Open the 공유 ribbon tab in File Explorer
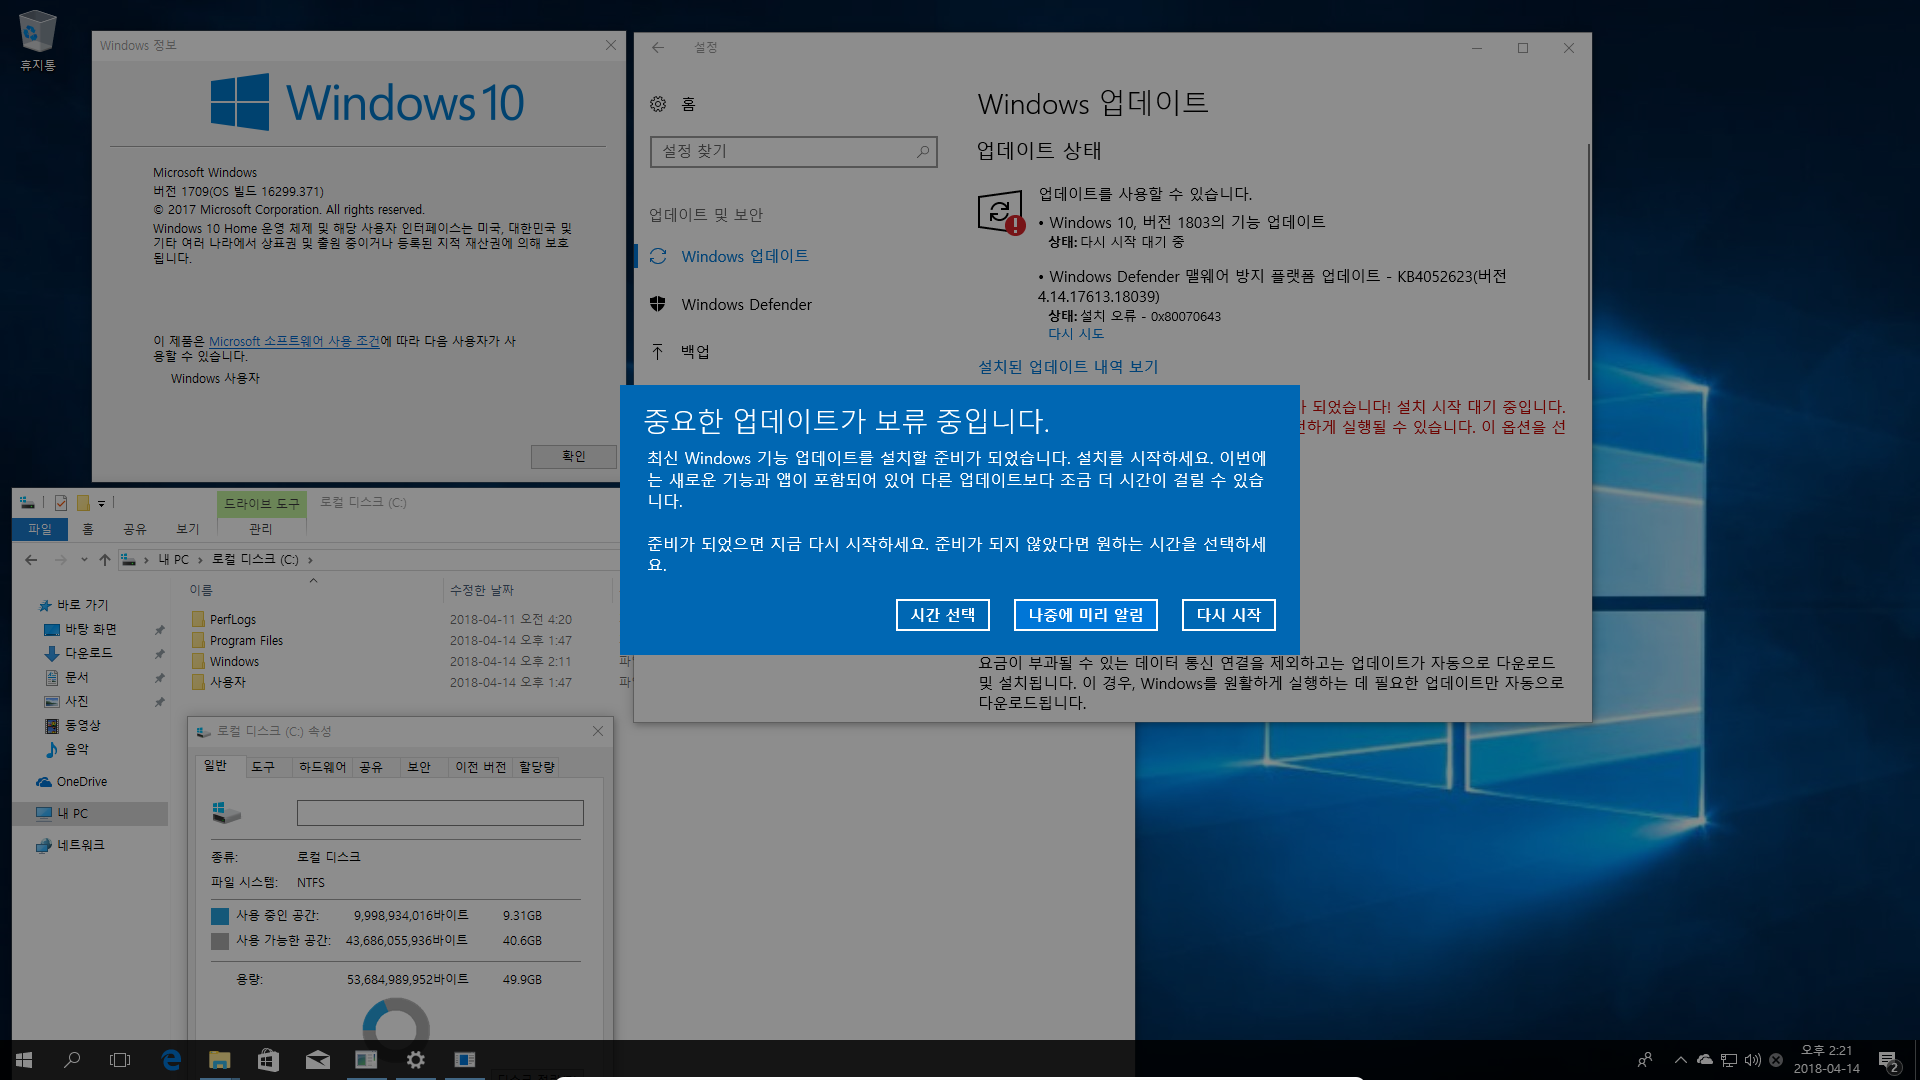 [x=135, y=529]
